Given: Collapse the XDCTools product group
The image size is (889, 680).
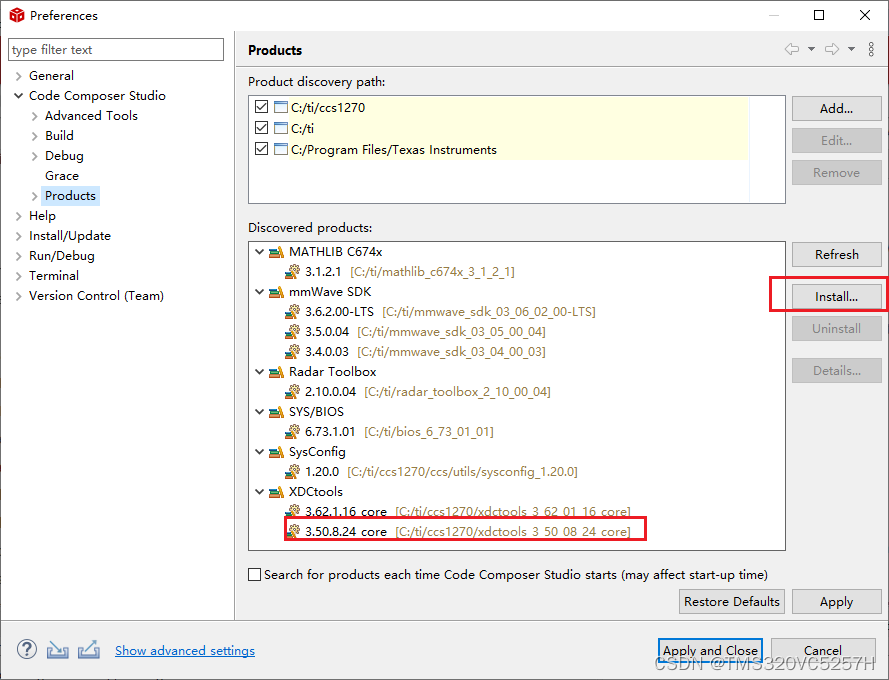Looking at the screenshot, I should click(260, 491).
